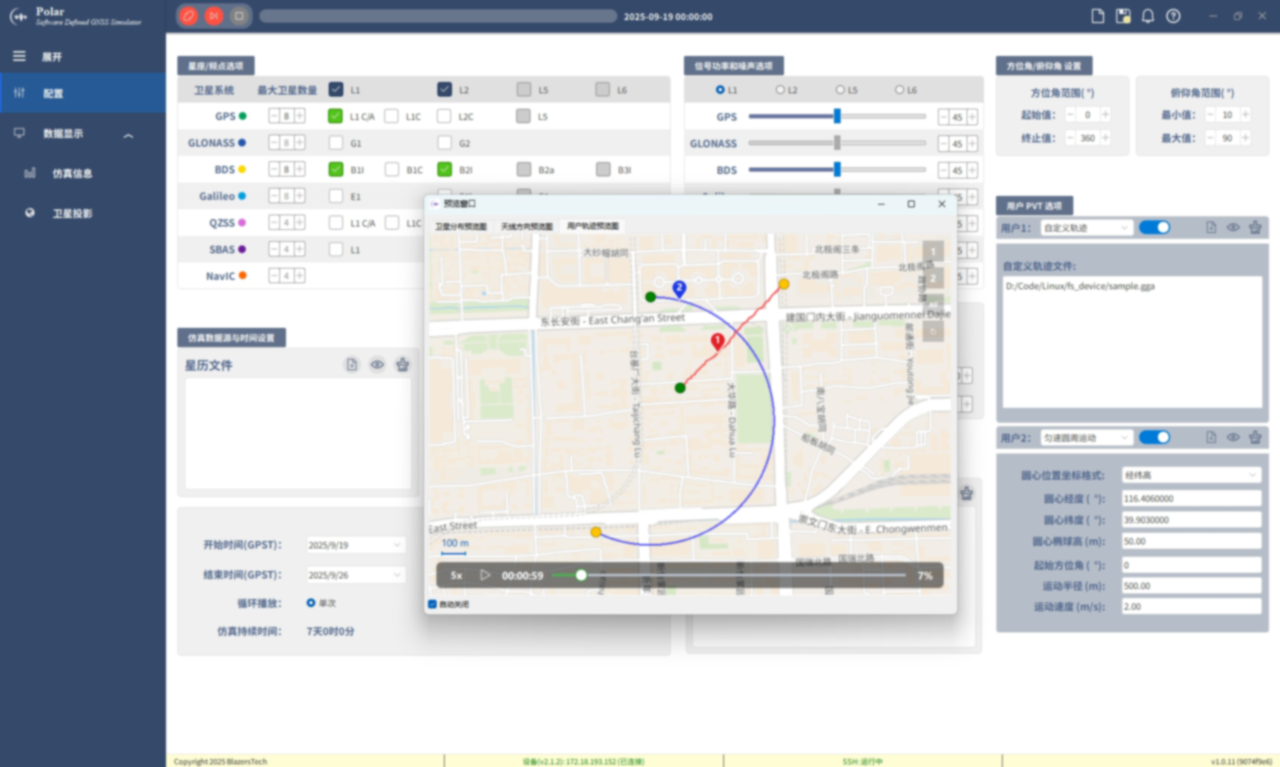Select 配置 in the sidebar

82,93
